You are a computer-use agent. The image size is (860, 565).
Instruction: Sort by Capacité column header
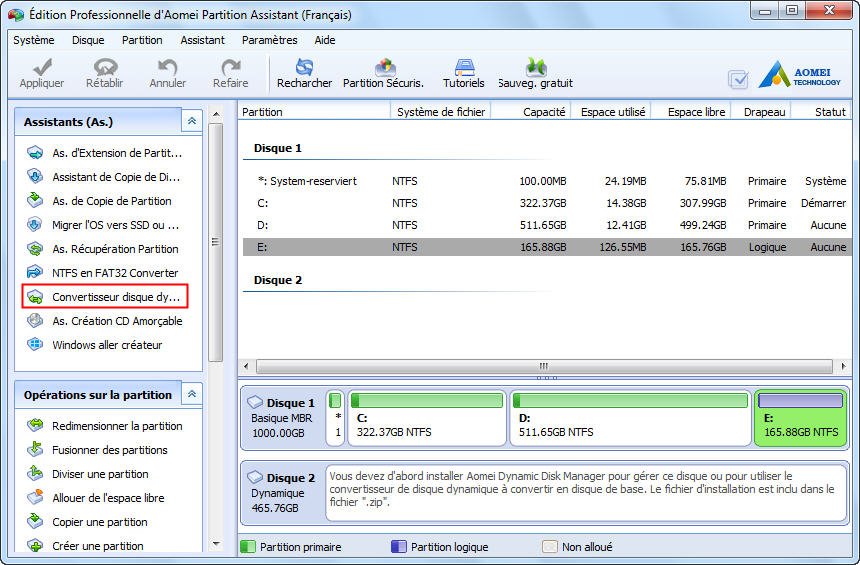543,112
